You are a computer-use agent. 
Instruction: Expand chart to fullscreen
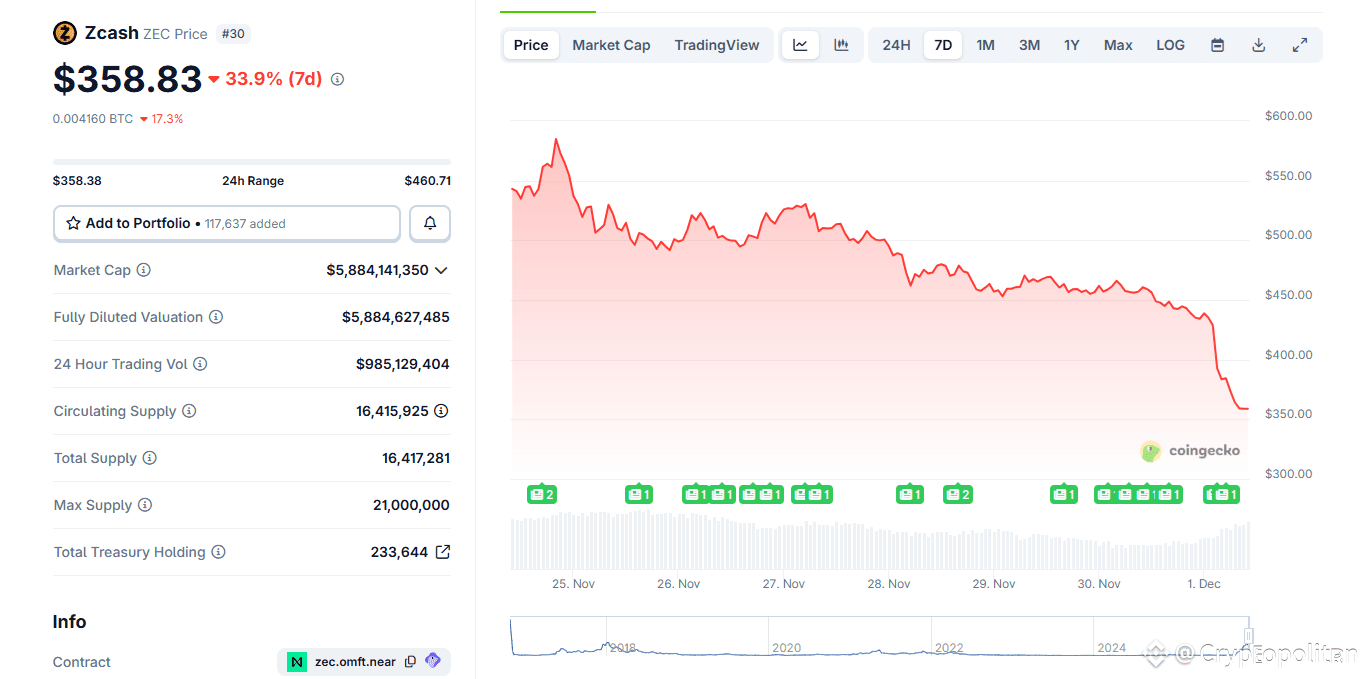(x=1299, y=44)
